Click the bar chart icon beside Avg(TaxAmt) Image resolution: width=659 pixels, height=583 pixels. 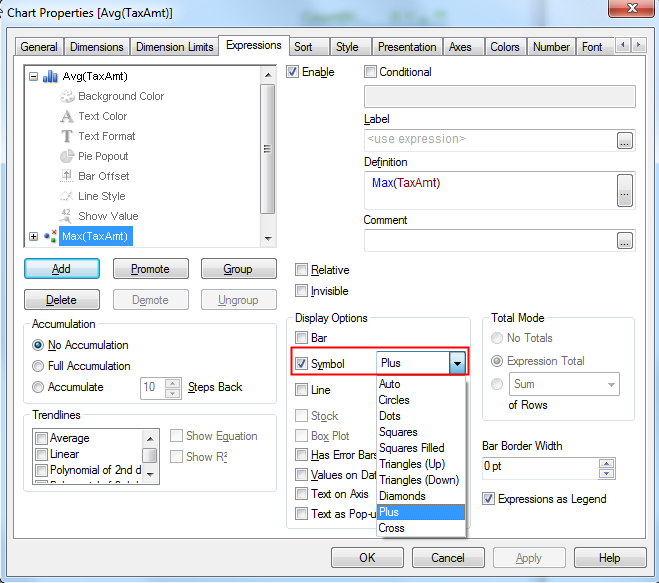(50, 77)
